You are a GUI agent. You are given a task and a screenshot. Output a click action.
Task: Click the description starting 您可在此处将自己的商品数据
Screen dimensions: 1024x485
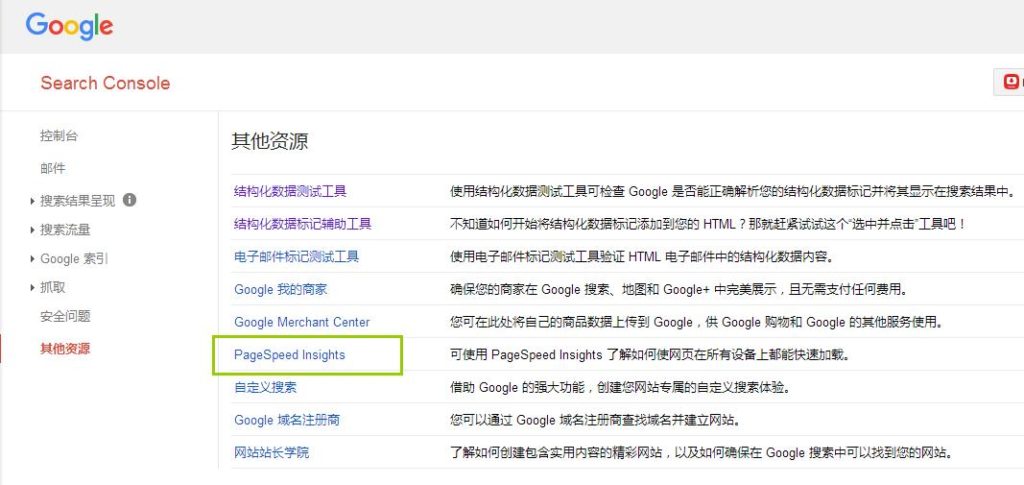click(697, 322)
